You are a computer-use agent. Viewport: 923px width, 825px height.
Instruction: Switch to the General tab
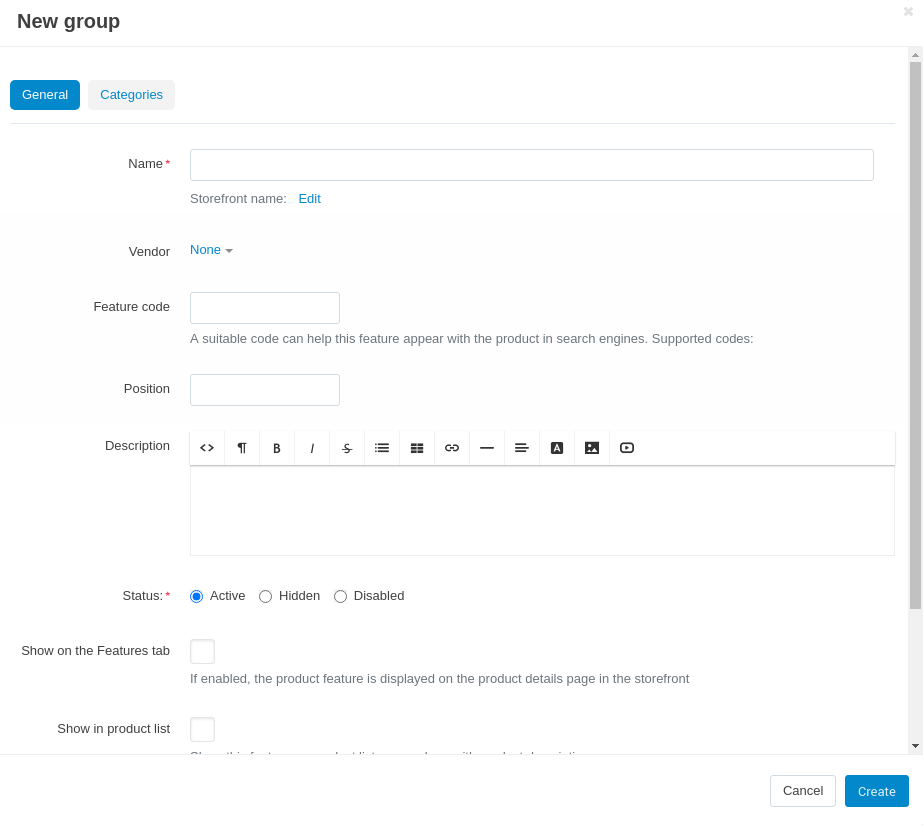(x=45, y=95)
